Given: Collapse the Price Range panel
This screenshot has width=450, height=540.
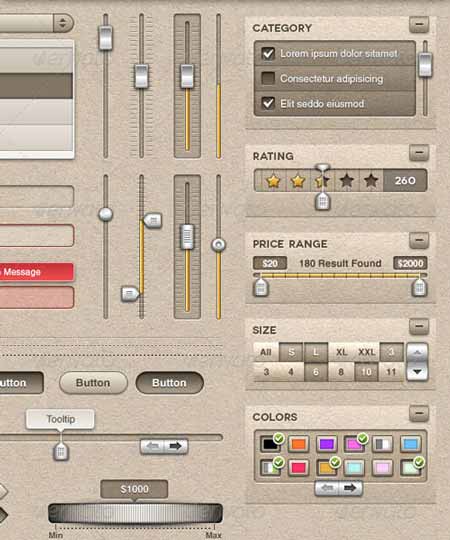Looking at the screenshot, I should click(419, 240).
